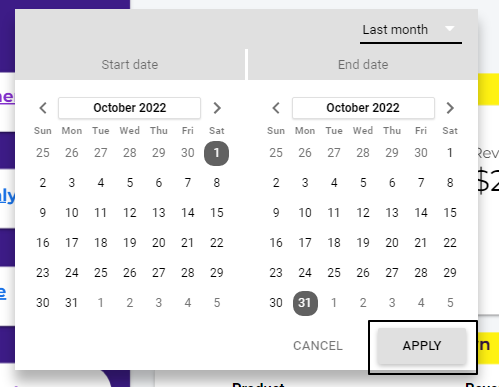499x387 pixels.
Task: Open end calendar October 2022 month picker
Action: [x=363, y=108]
